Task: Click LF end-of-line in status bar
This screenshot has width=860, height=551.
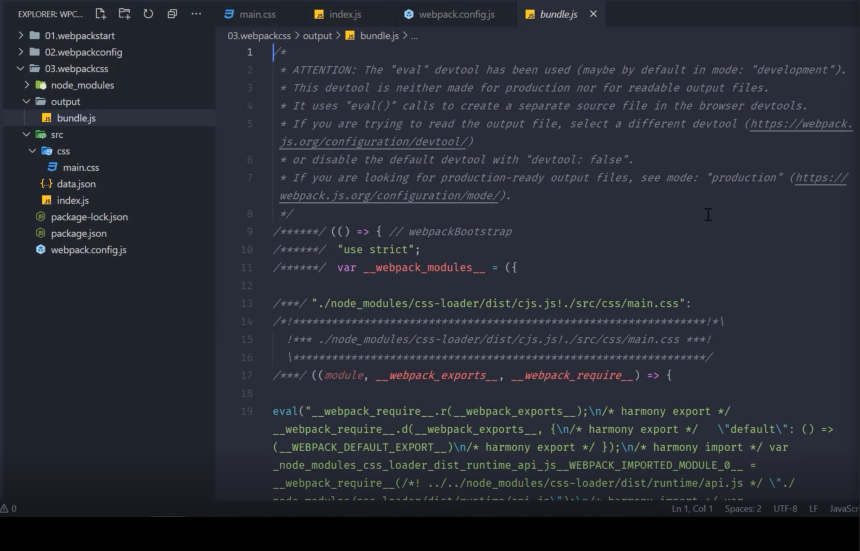Action: (813, 509)
